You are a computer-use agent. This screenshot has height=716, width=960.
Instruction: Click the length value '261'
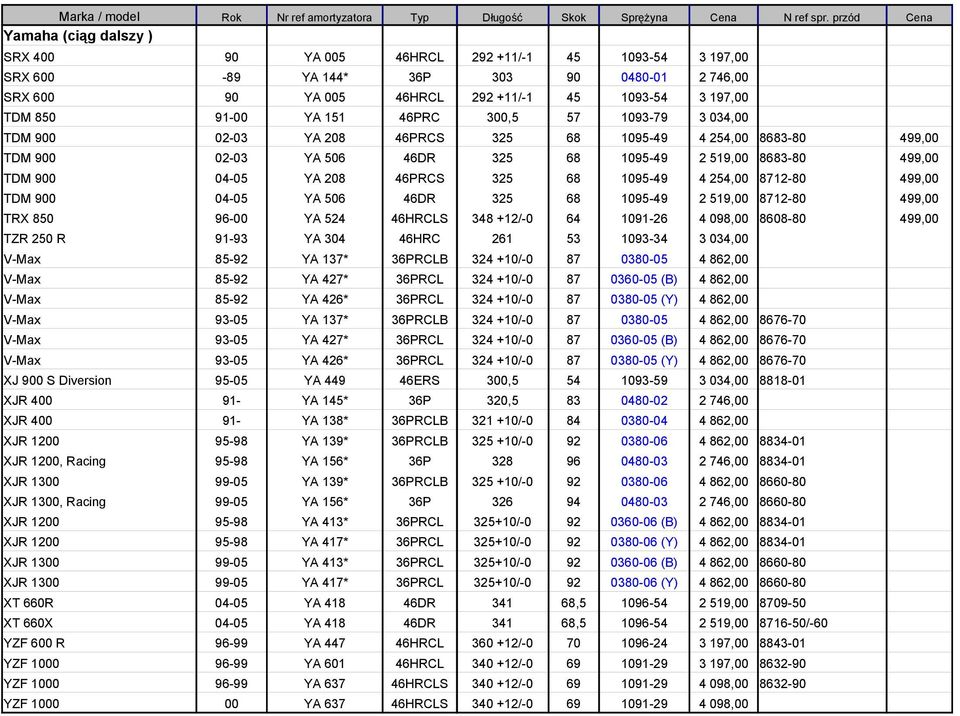[502, 239]
